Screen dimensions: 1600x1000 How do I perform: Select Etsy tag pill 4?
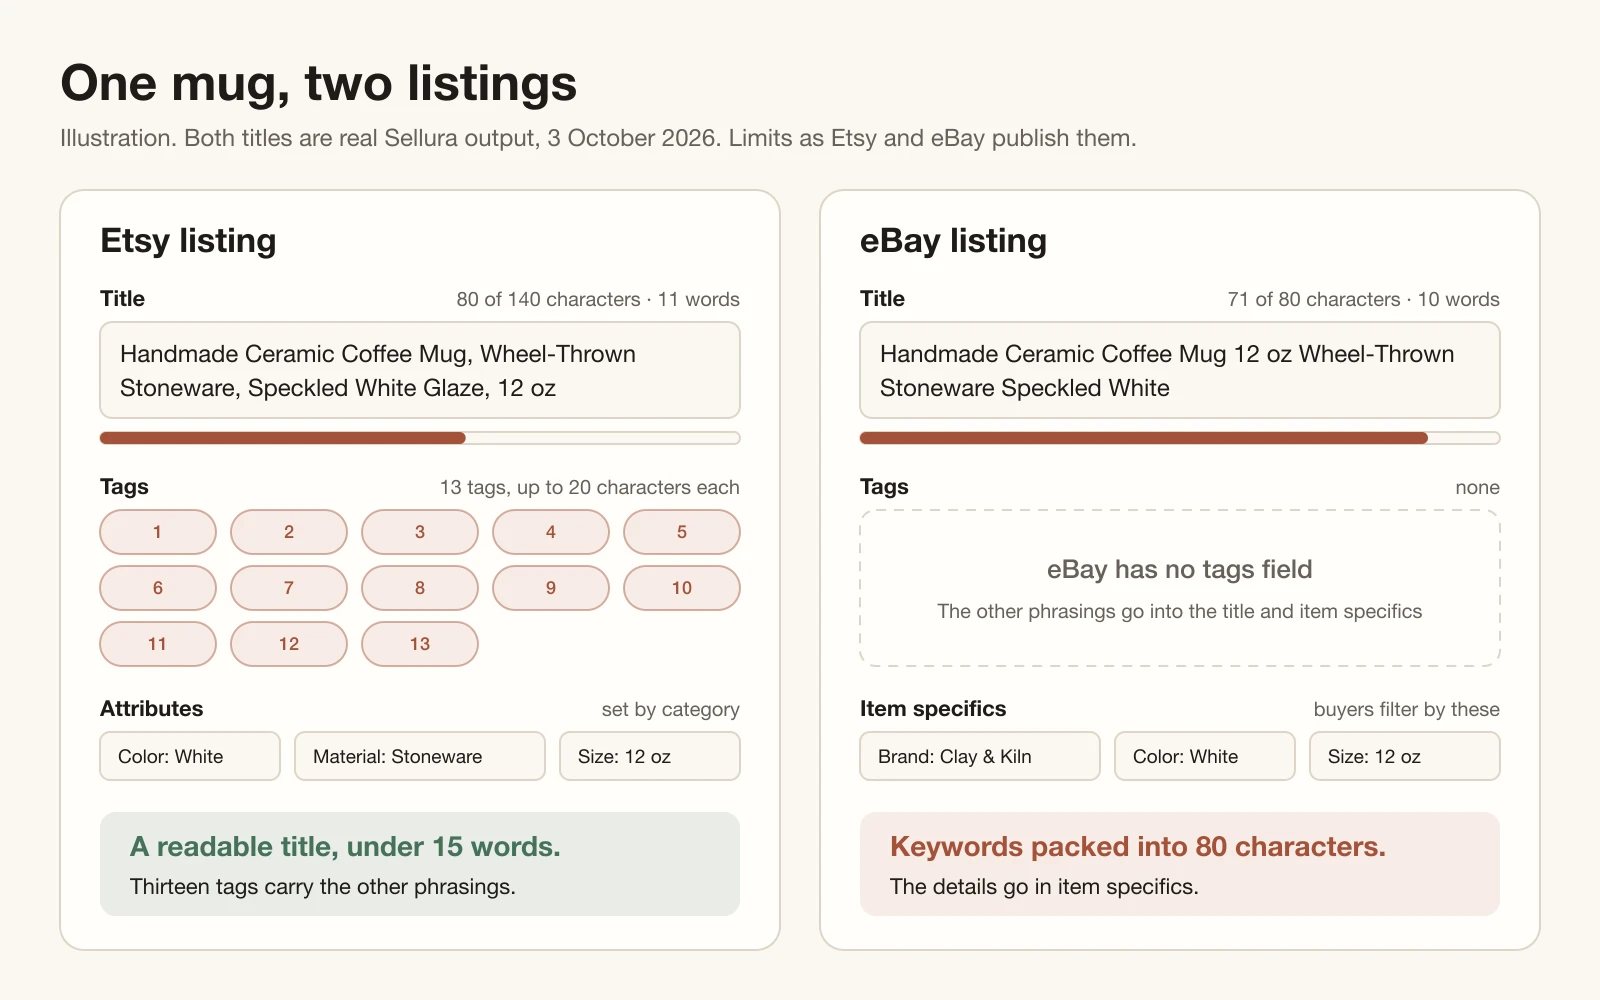[551, 532]
